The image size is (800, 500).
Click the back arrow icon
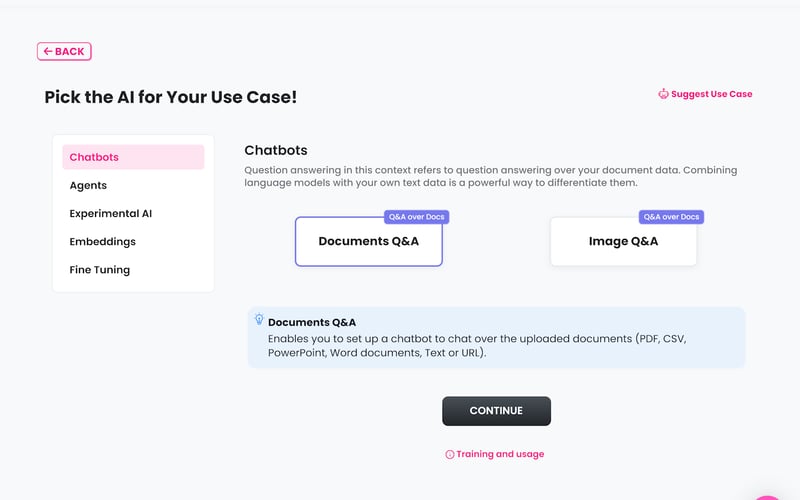[47, 51]
